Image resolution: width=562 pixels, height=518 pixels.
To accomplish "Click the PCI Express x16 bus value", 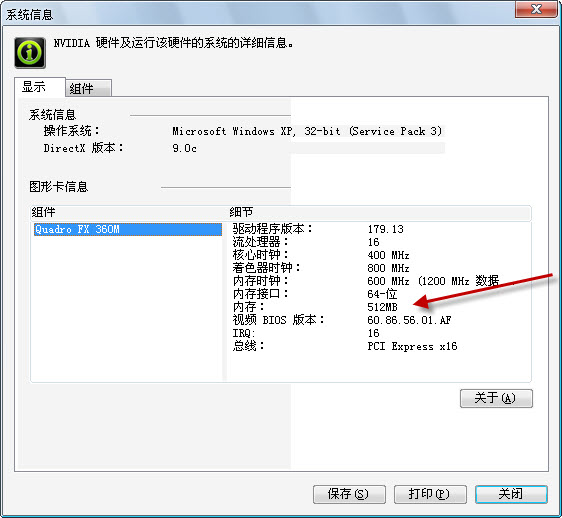I will [412, 346].
